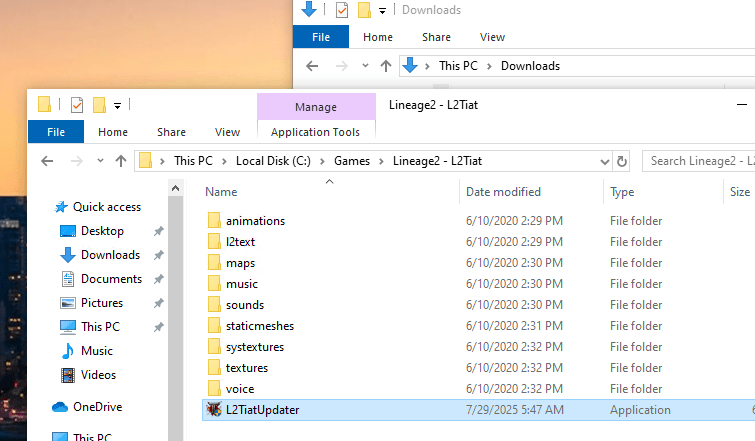Switch to the View ribbon tab

(x=228, y=132)
